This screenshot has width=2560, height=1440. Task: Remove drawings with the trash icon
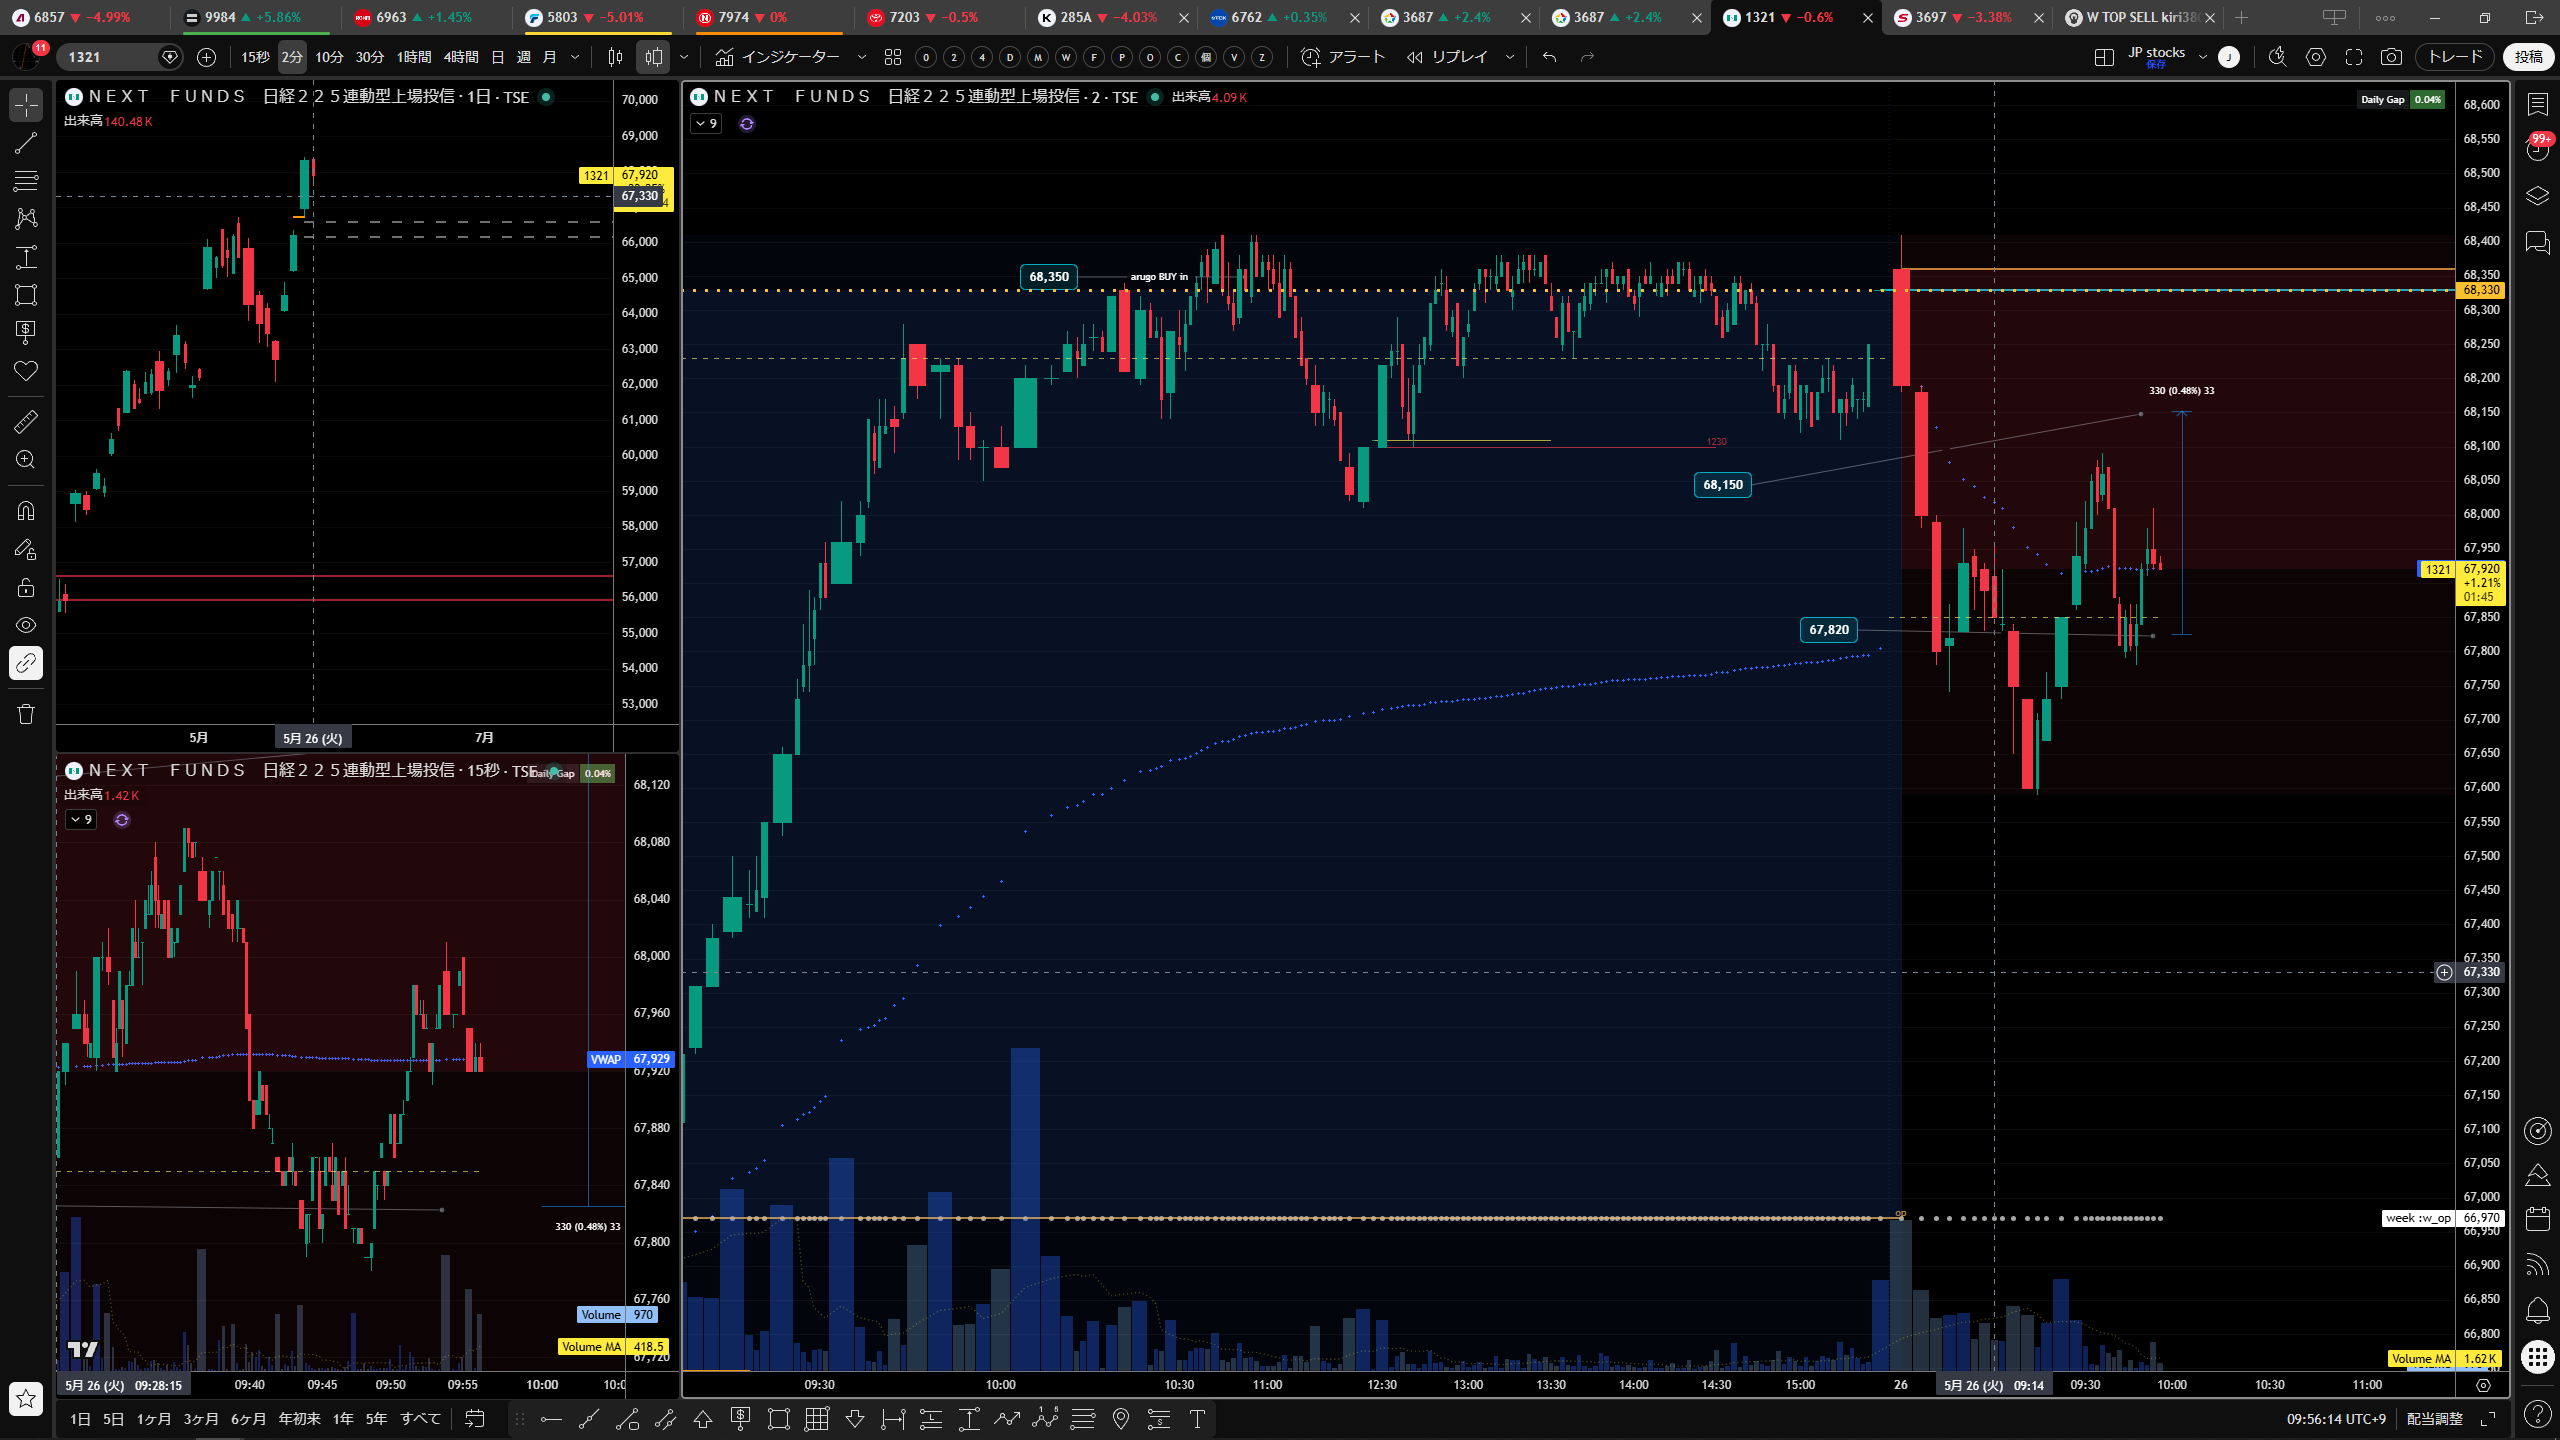coord(26,714)
